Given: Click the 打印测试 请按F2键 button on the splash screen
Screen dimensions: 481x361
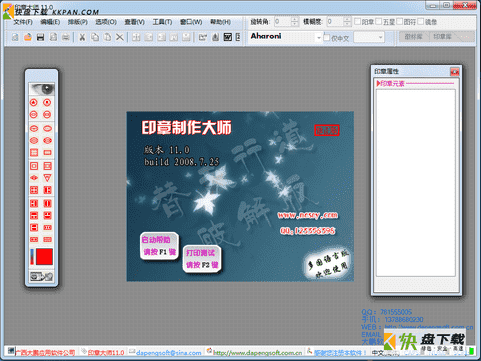Looking at the screenshot, I should (202, 259).
